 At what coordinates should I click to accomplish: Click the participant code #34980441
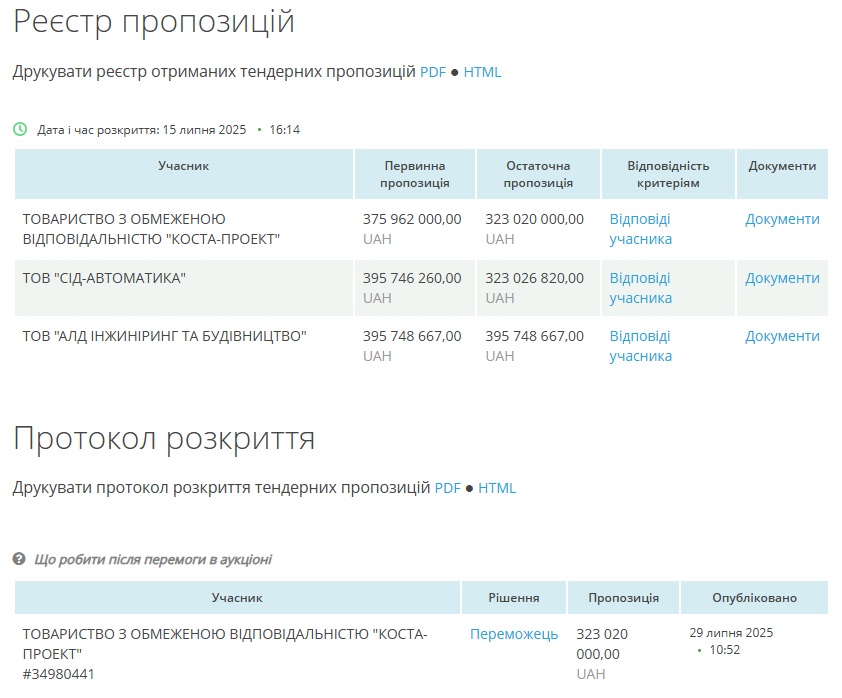tap(59, 674)
